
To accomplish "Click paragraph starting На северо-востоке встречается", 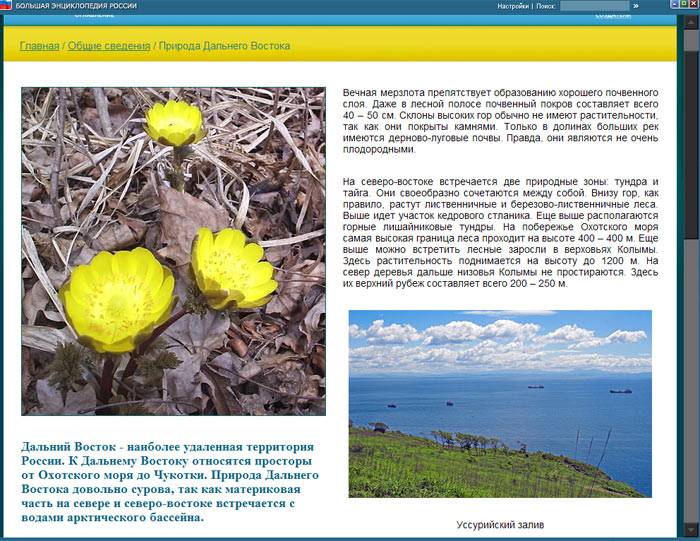I will coord(500,233).
